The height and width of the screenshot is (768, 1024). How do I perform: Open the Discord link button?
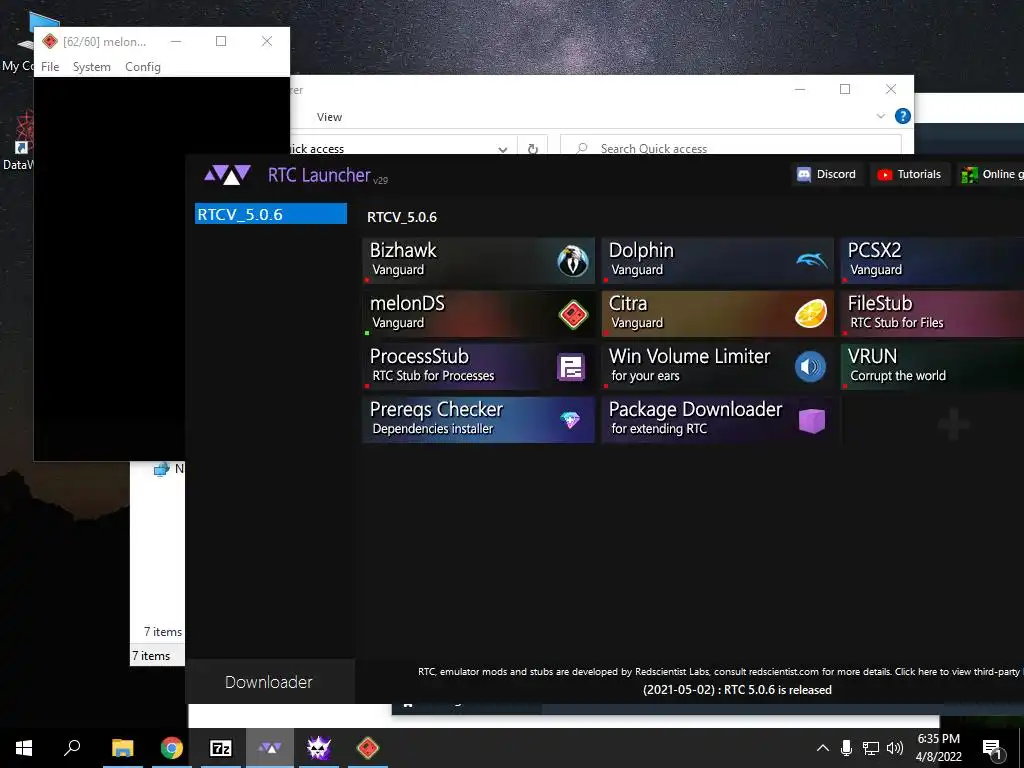827,174
